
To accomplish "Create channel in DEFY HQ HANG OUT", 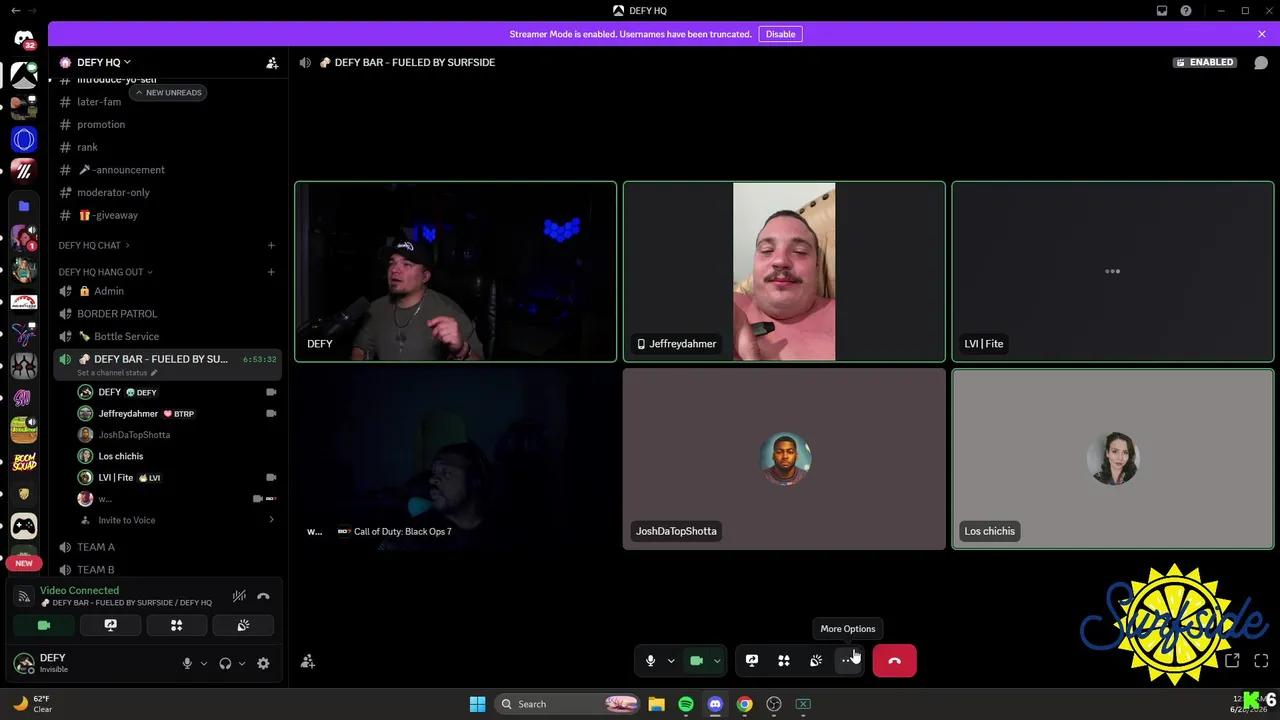I will point(271,272).
